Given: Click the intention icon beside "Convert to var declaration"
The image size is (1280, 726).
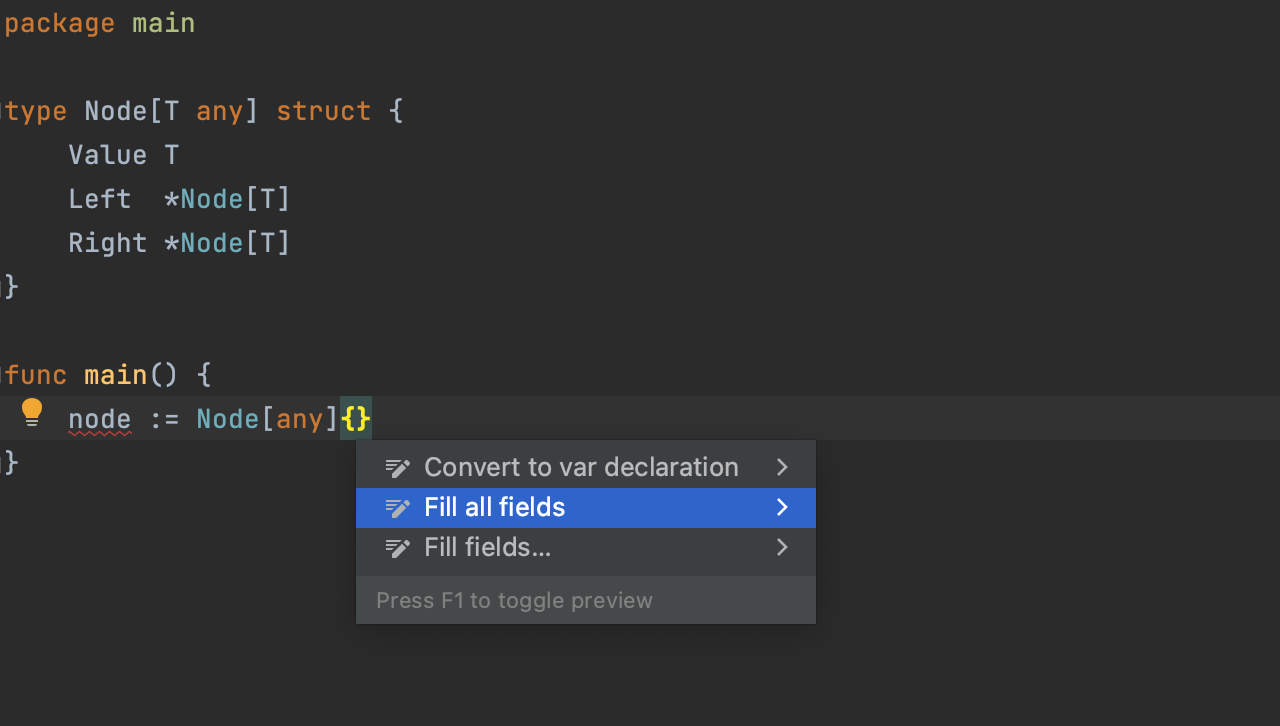Looking at the screenshot, I should tap(399, 466).
